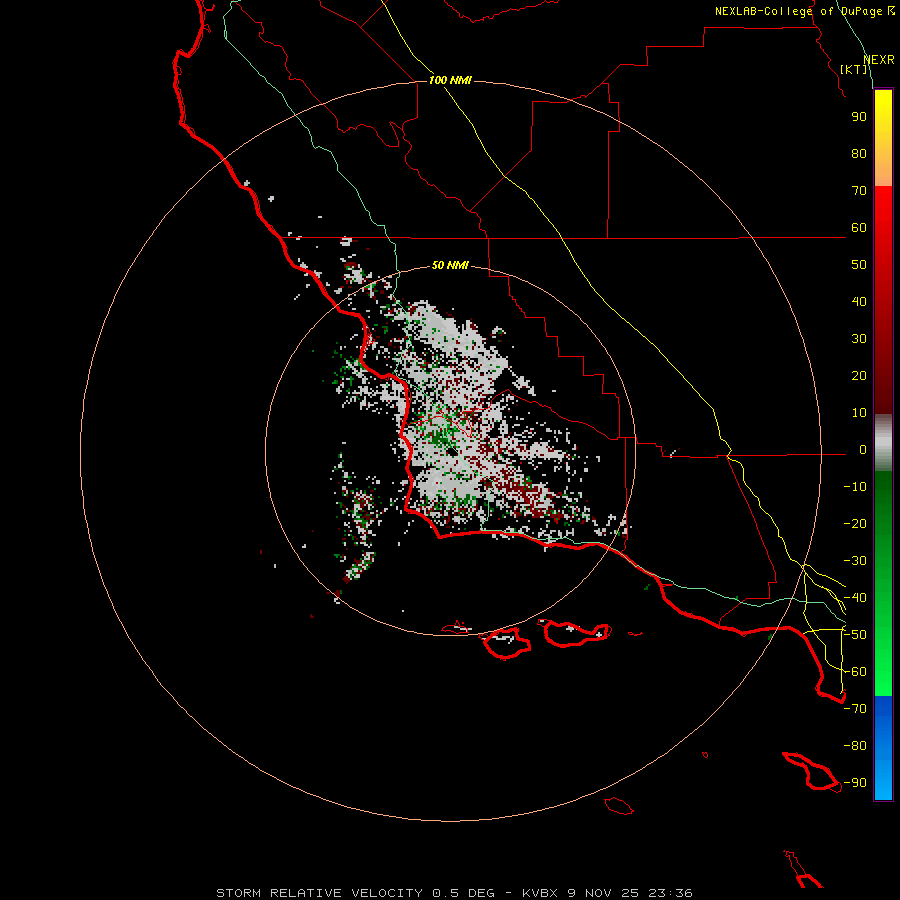Click the -30 value on velocity scale

point(855,561)
